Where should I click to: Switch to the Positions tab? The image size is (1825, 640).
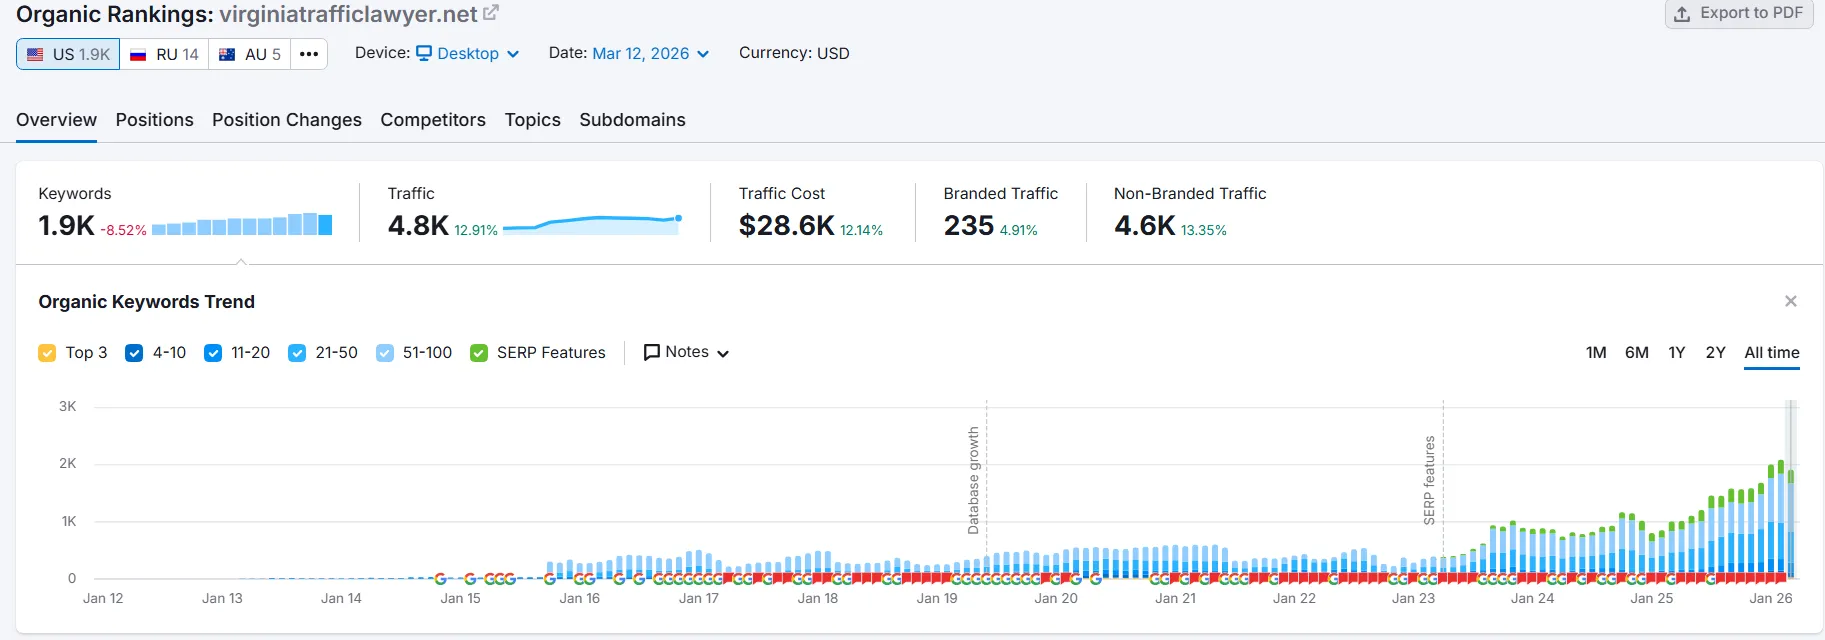click(x=154, y=120)
